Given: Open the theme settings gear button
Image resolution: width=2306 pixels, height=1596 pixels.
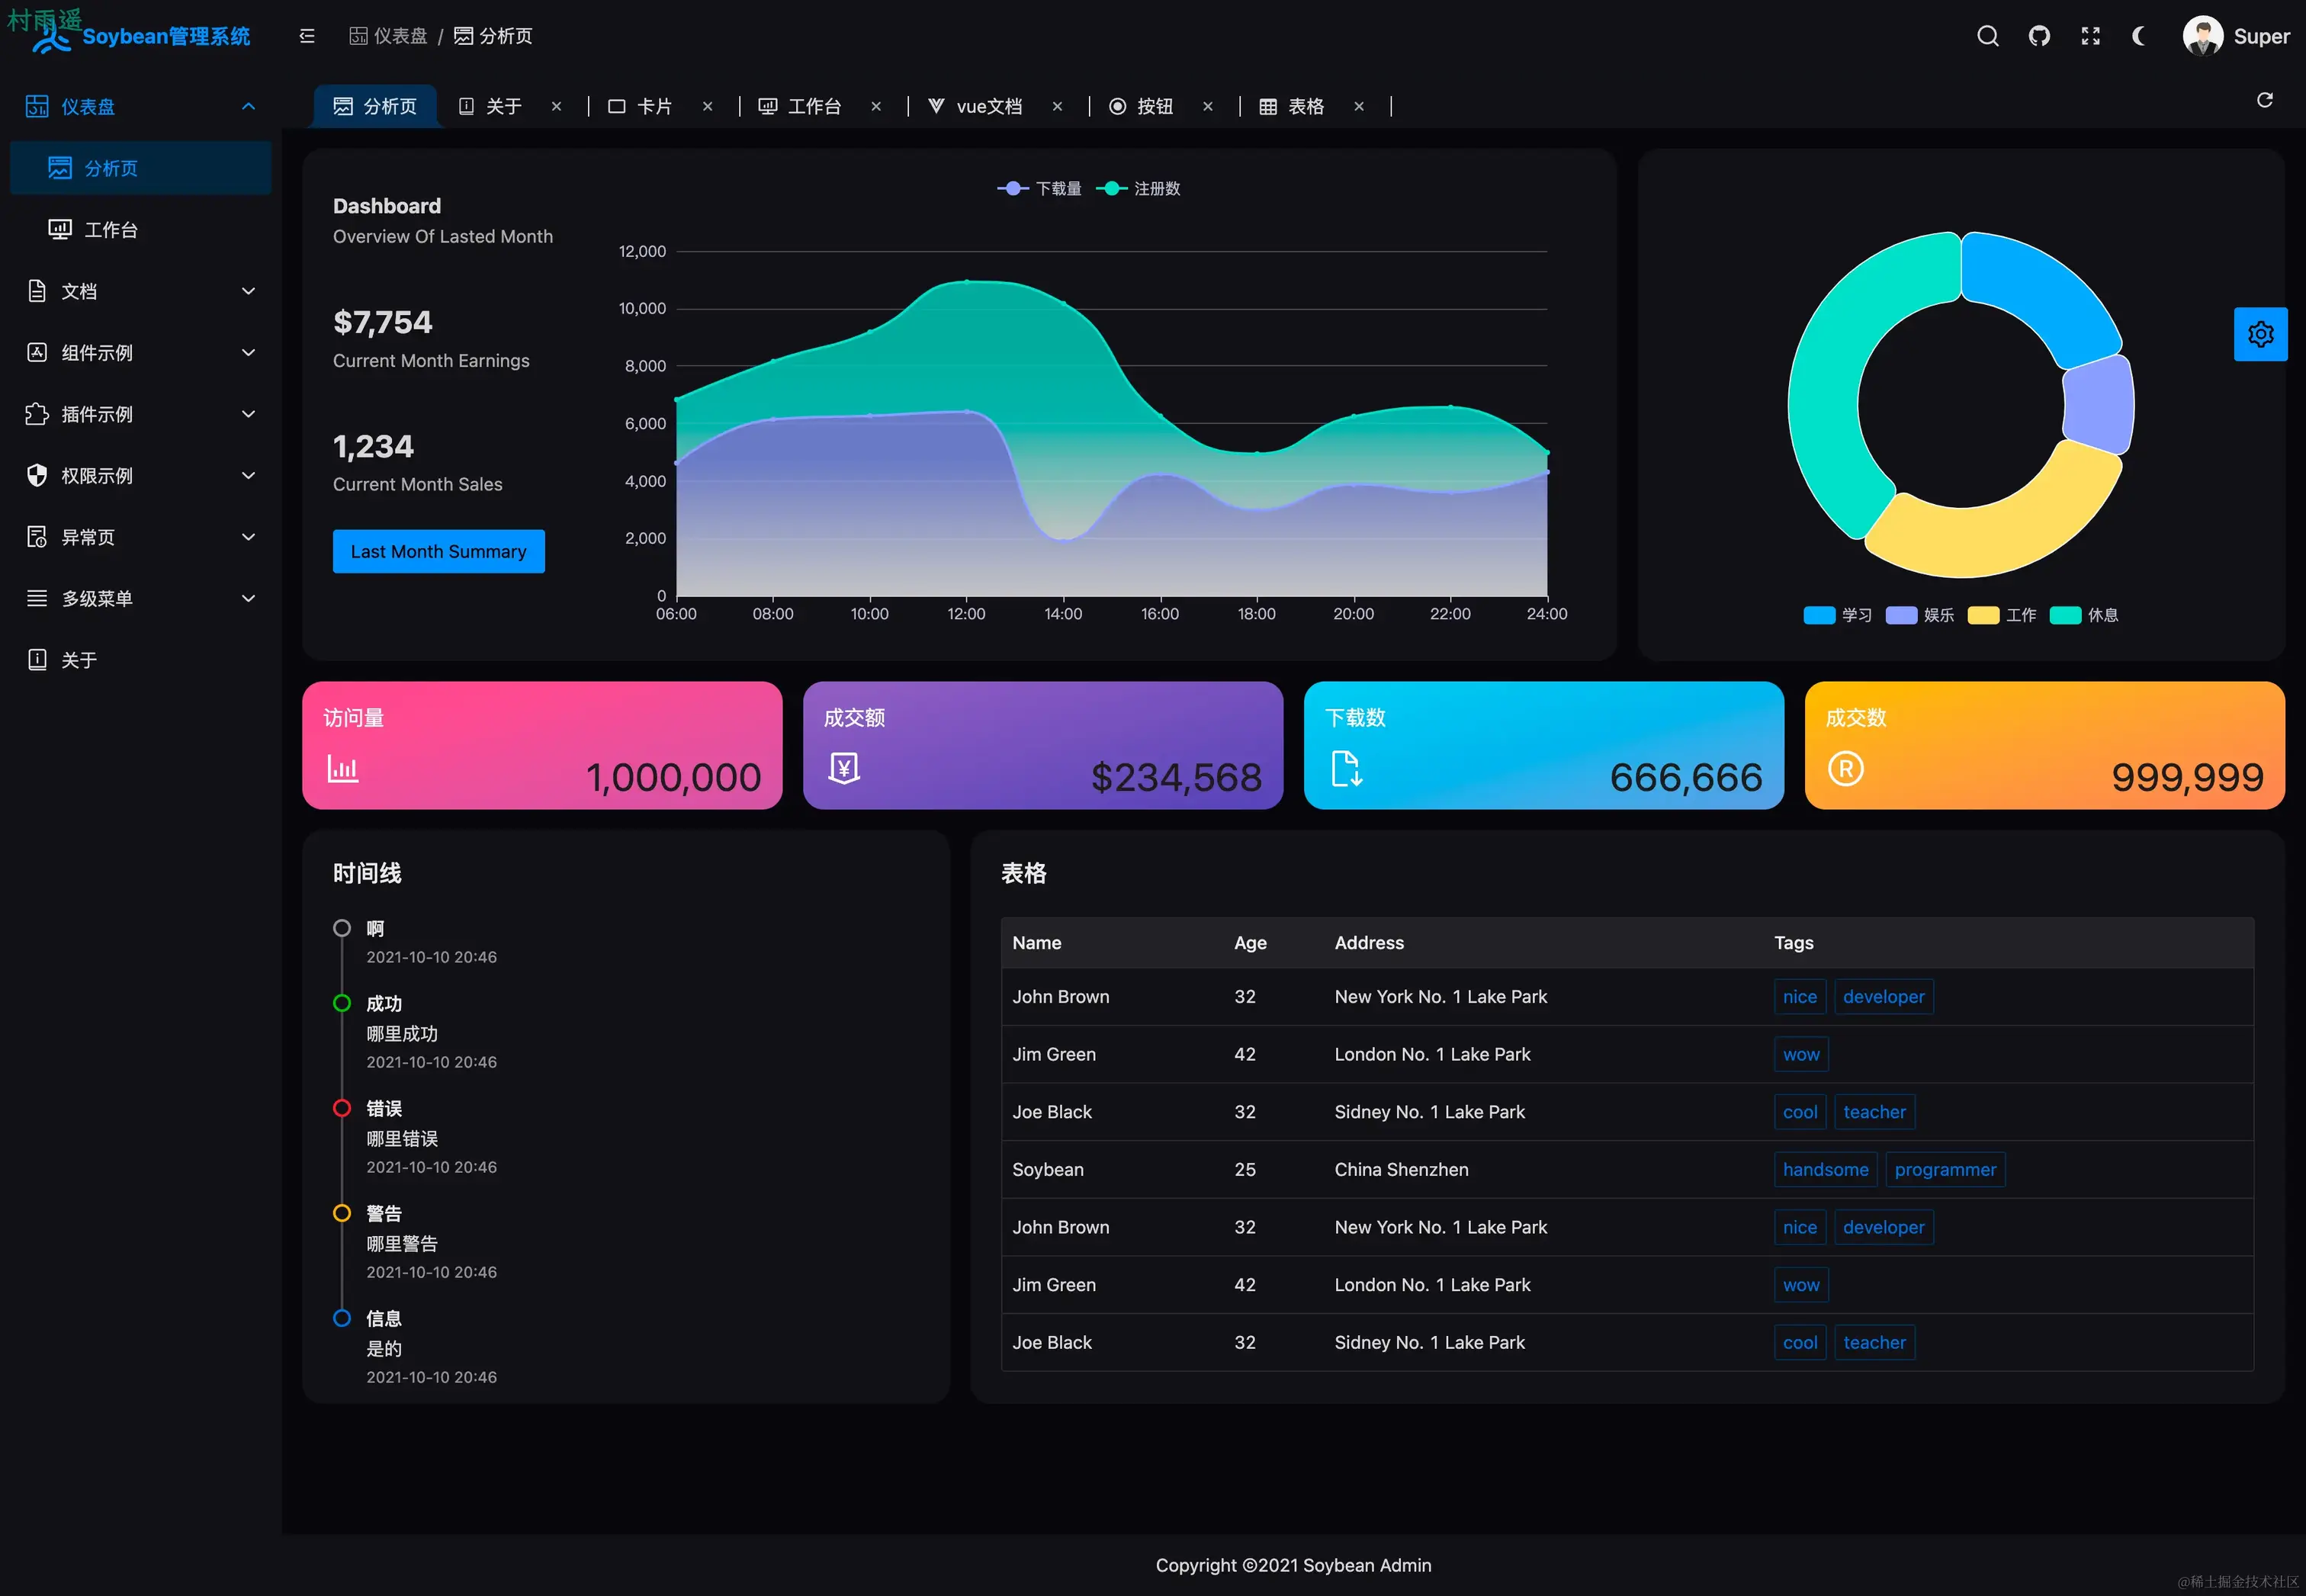Looking at the screenshot, I should (2260, 334).
